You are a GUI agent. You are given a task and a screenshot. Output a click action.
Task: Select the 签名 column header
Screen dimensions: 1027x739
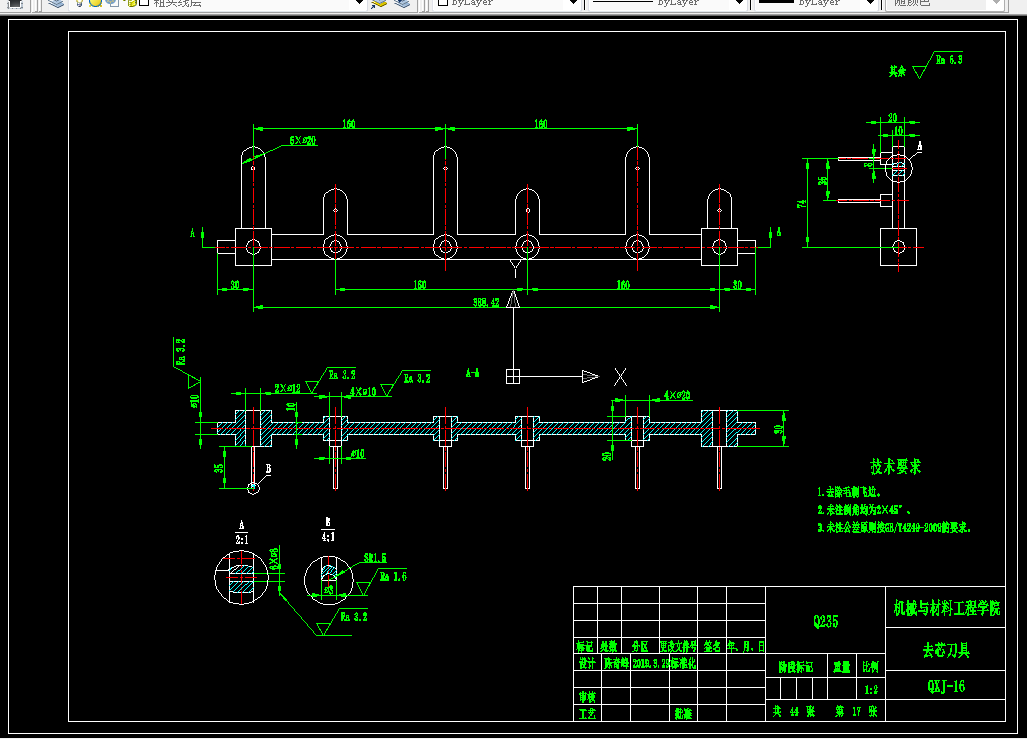click(x=712, y=647)
